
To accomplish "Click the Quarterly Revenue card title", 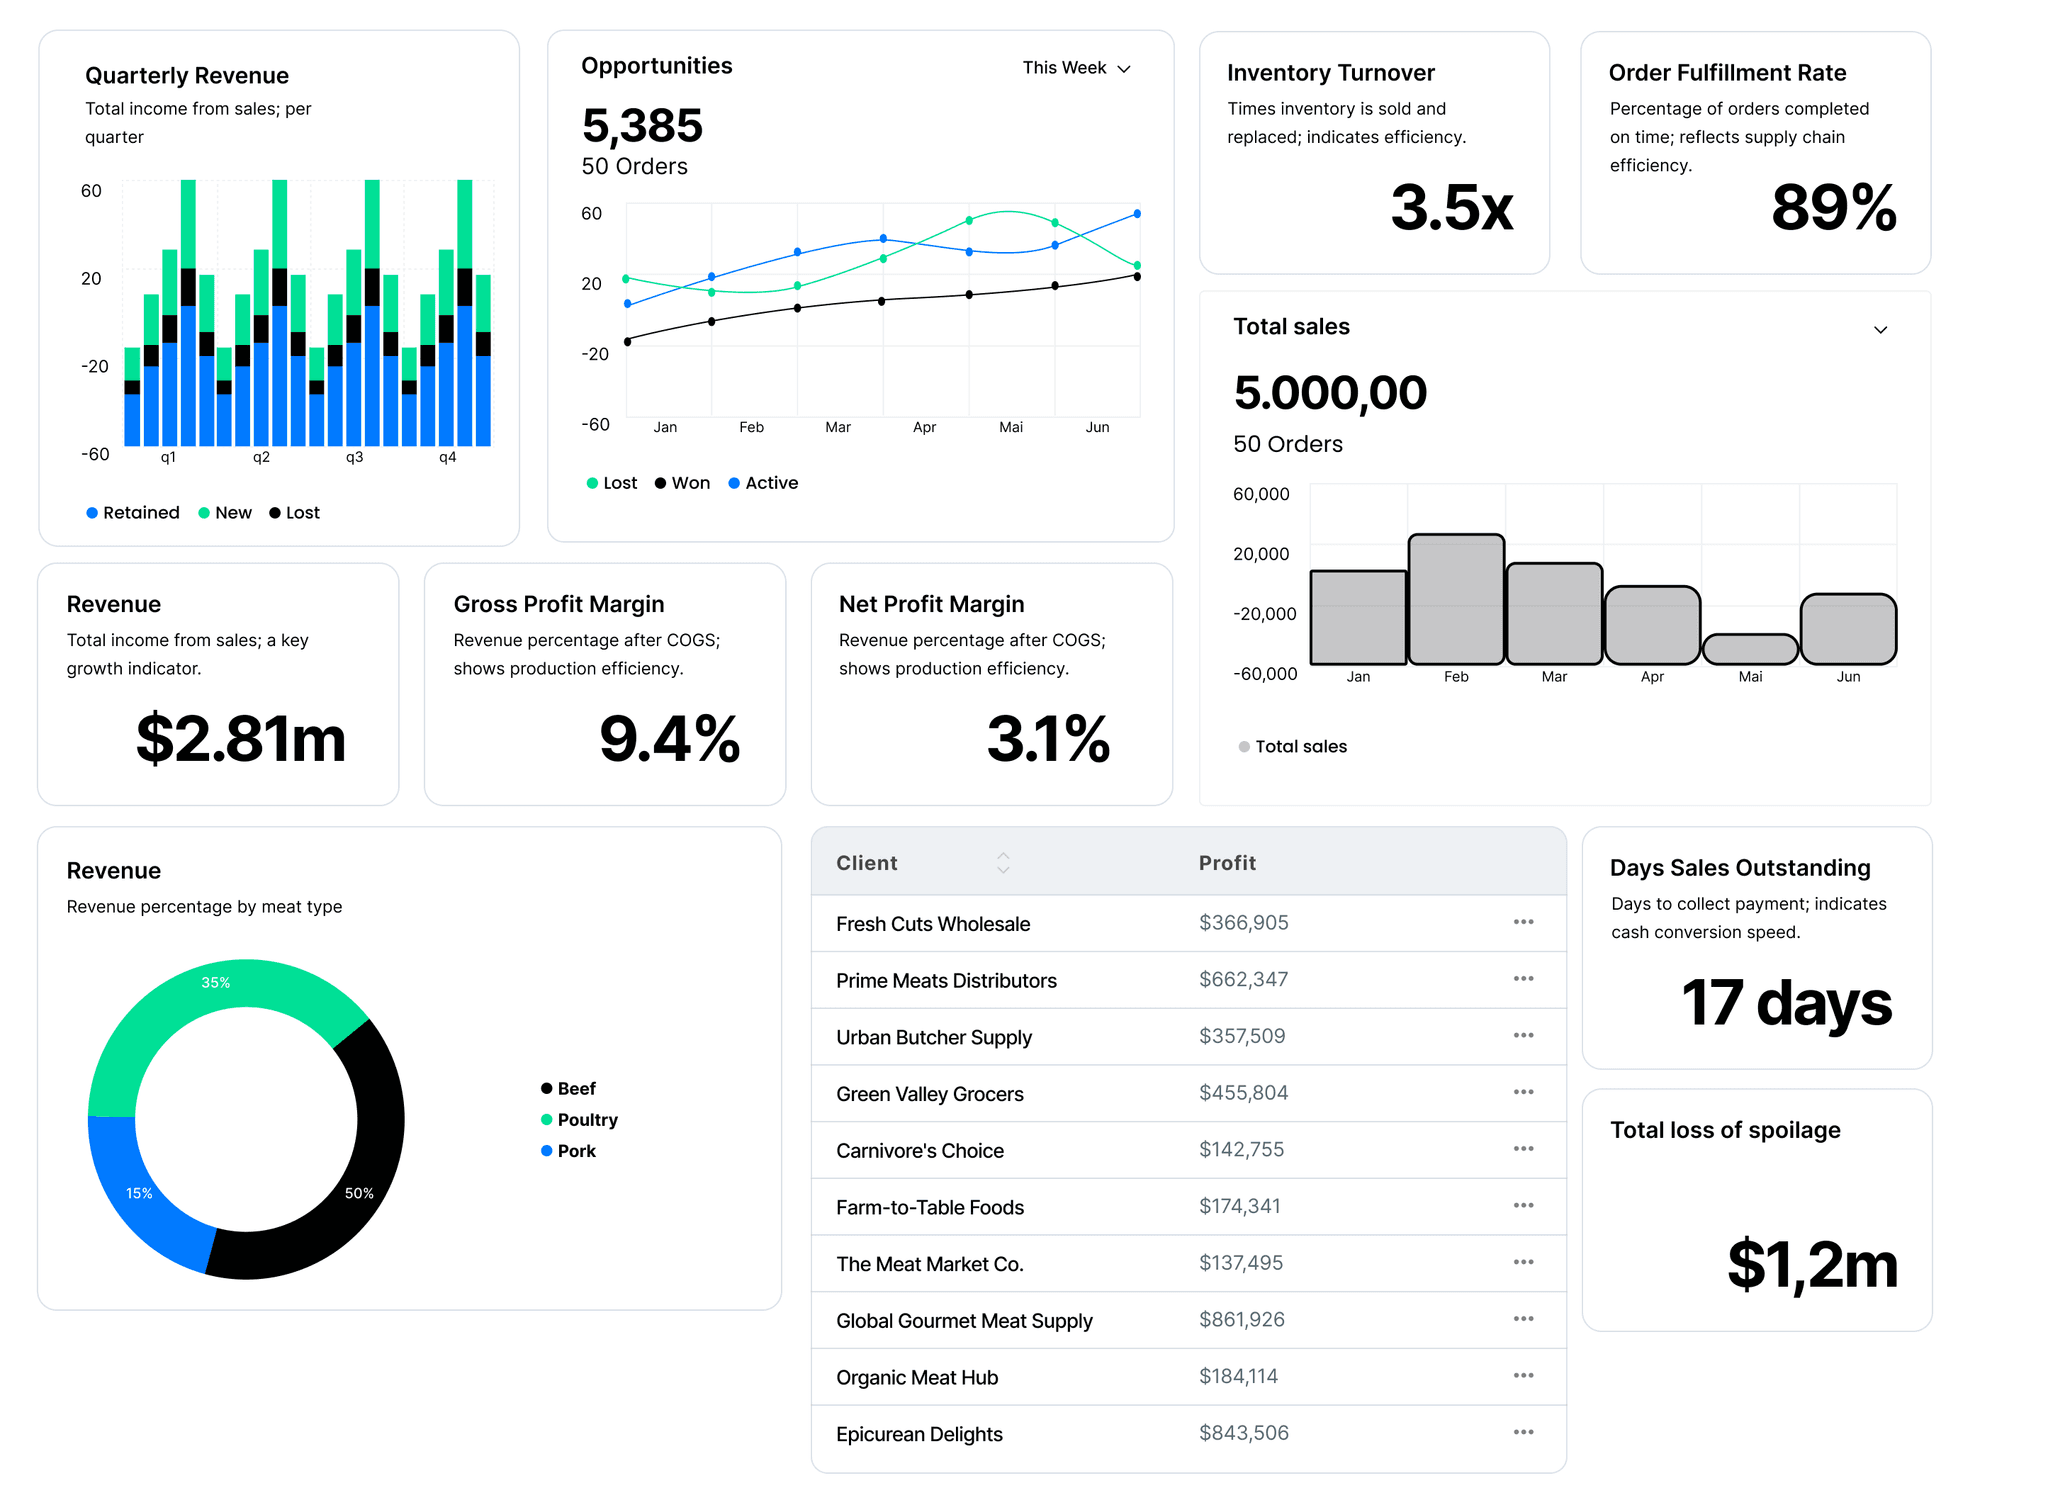I will pyautogui.click(x=187, y=76).
